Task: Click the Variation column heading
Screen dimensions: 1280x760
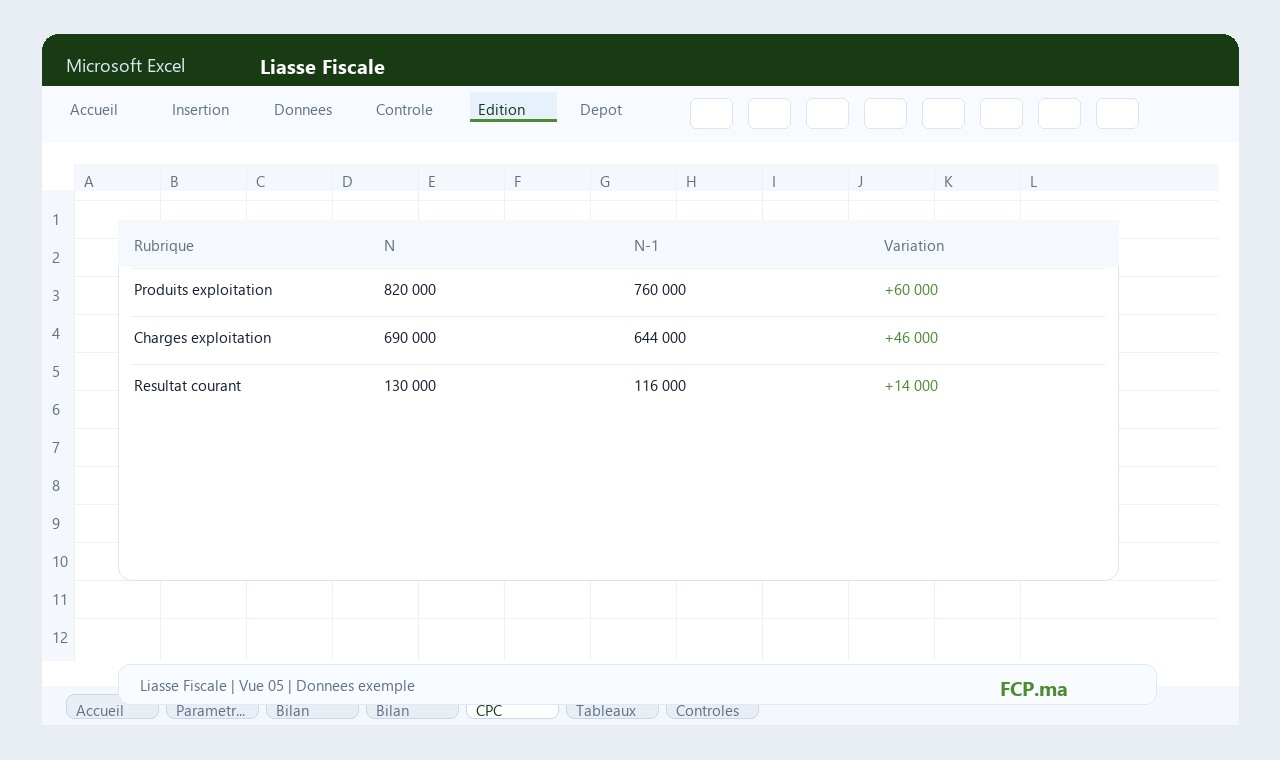Action: coord(914,246)
